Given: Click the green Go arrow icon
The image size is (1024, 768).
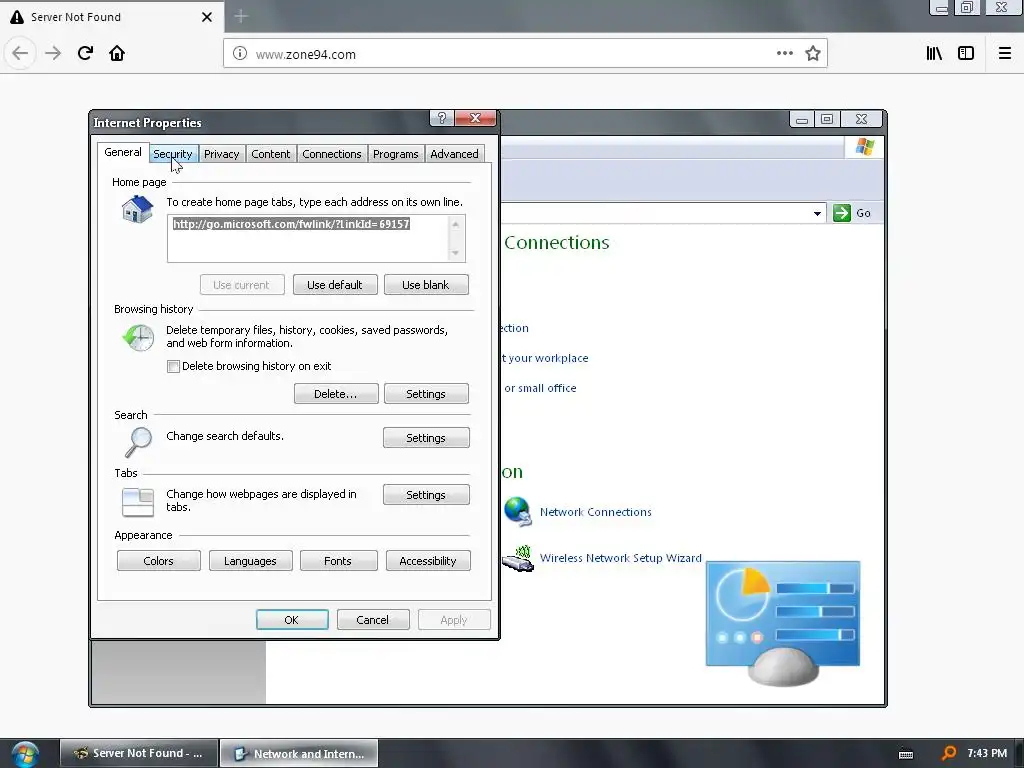Looking at the screenshot, I should (x=842, y=213).
